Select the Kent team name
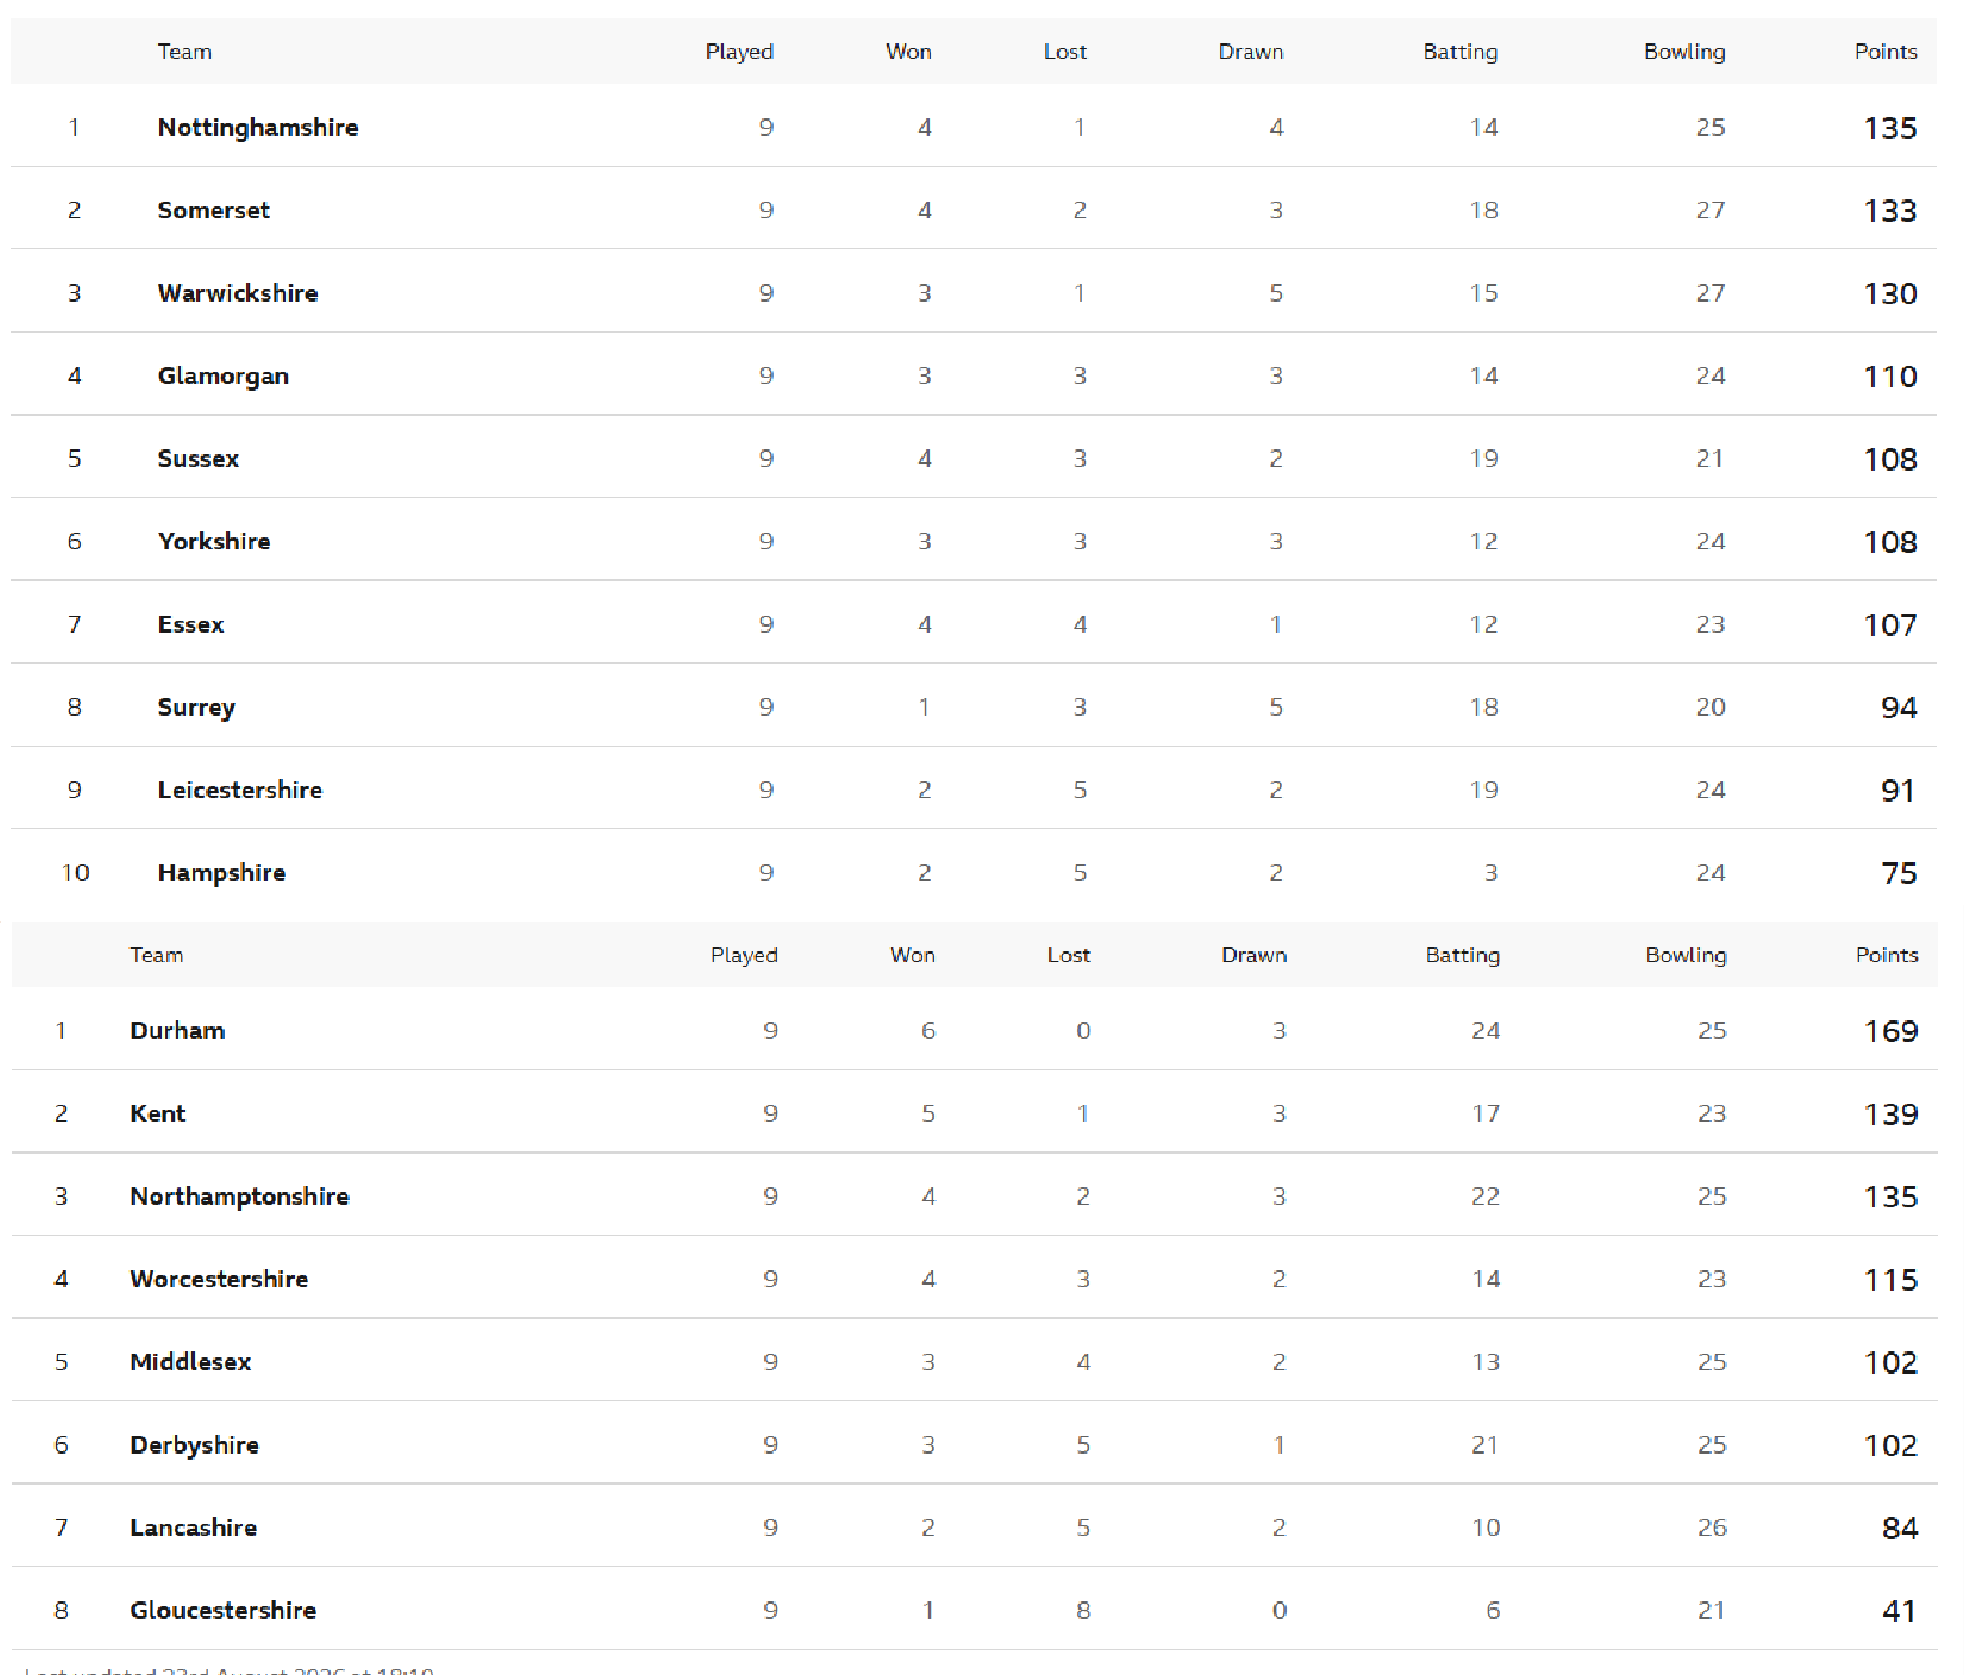Screen dimensions: 1964x1676 (158, 1114)
